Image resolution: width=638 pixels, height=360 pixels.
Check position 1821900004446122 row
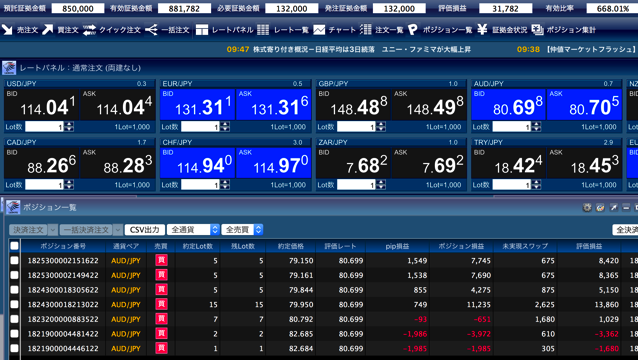pos(14,348)
